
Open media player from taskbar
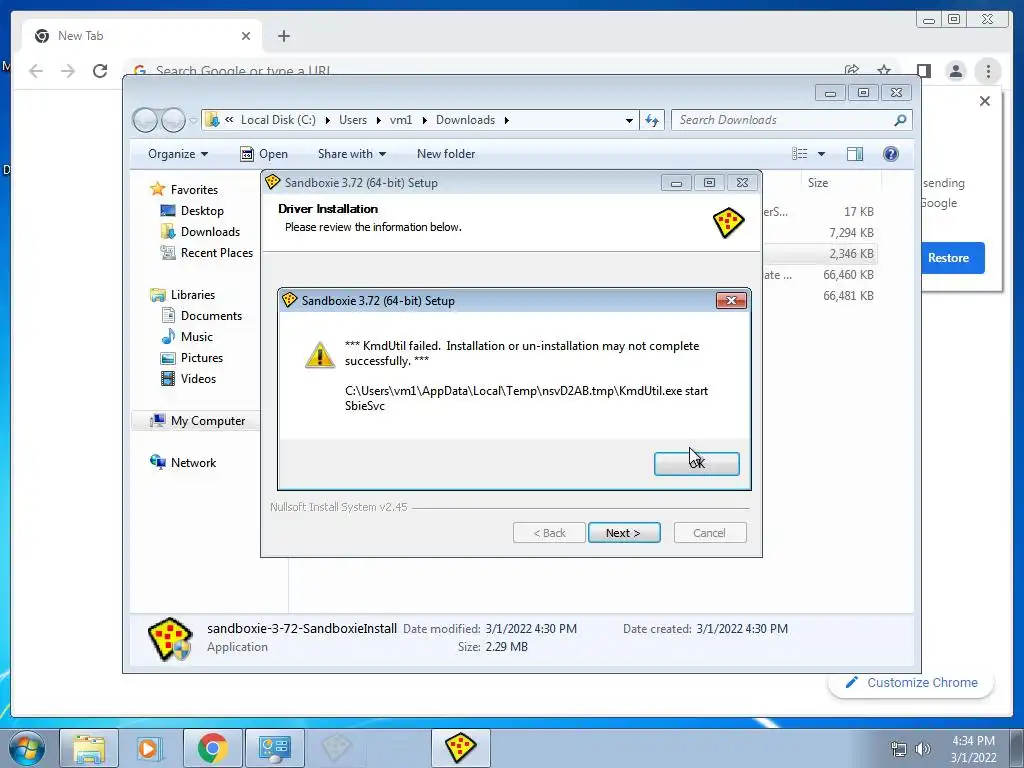click(x=150, y=748)
